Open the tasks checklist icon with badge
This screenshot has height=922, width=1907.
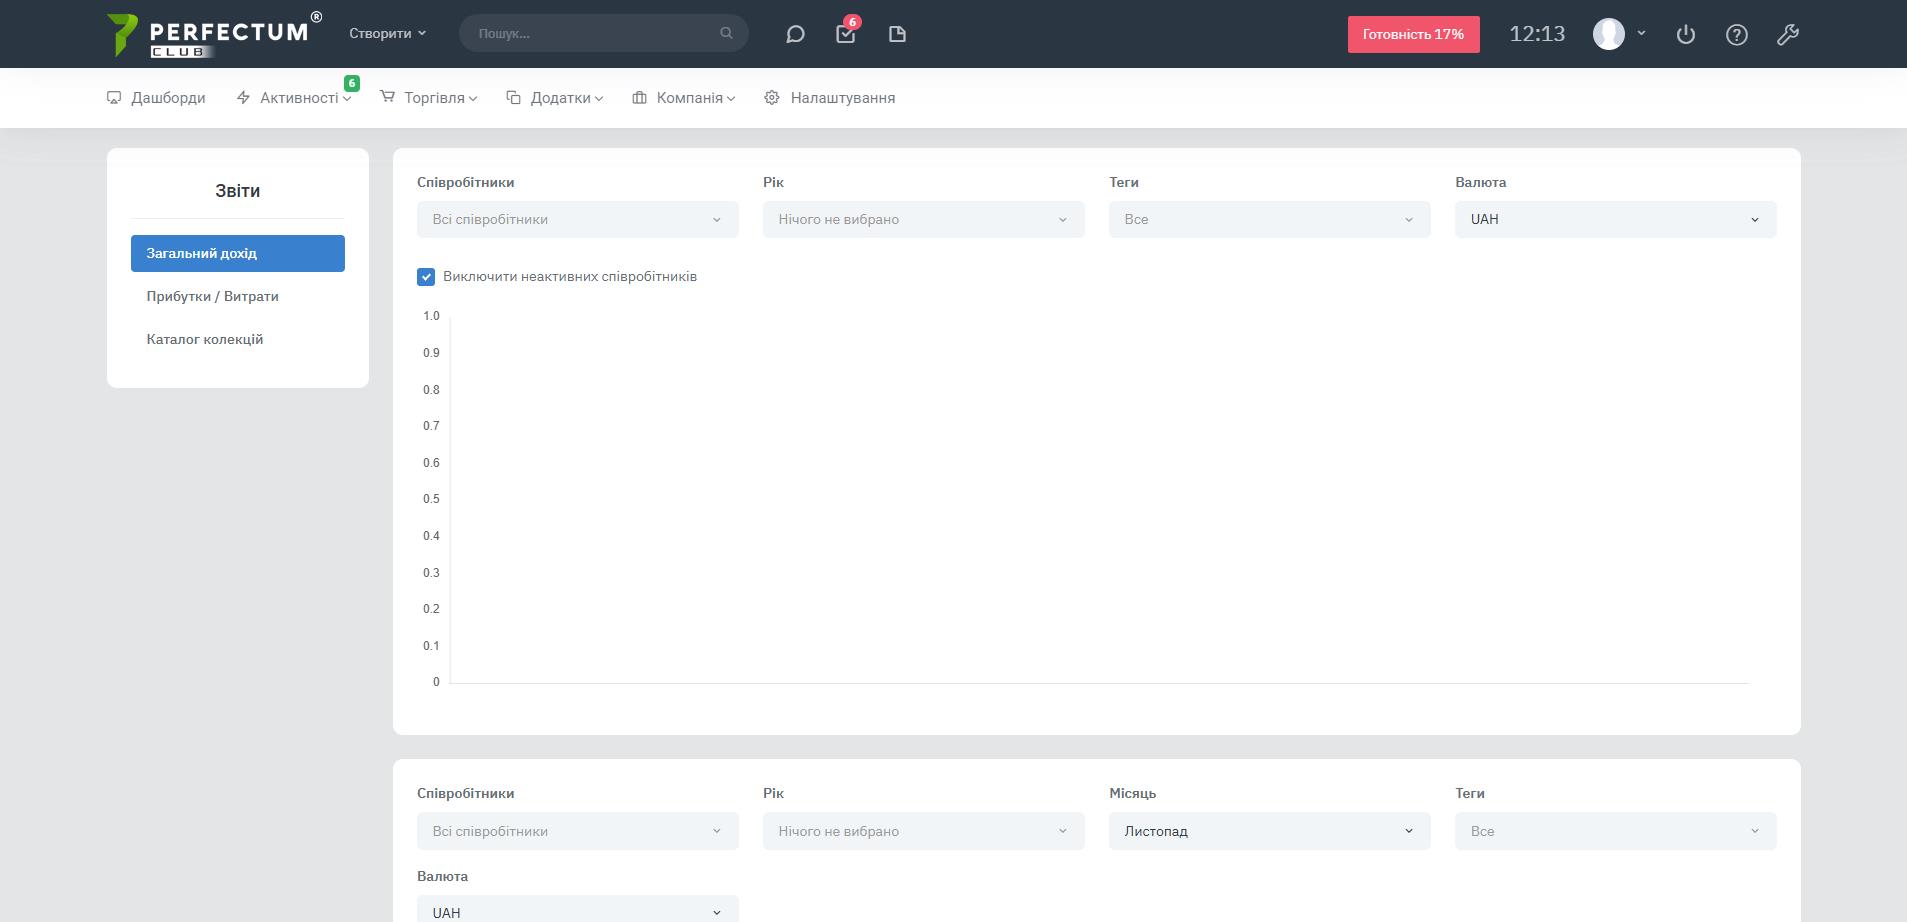point(845,34)
